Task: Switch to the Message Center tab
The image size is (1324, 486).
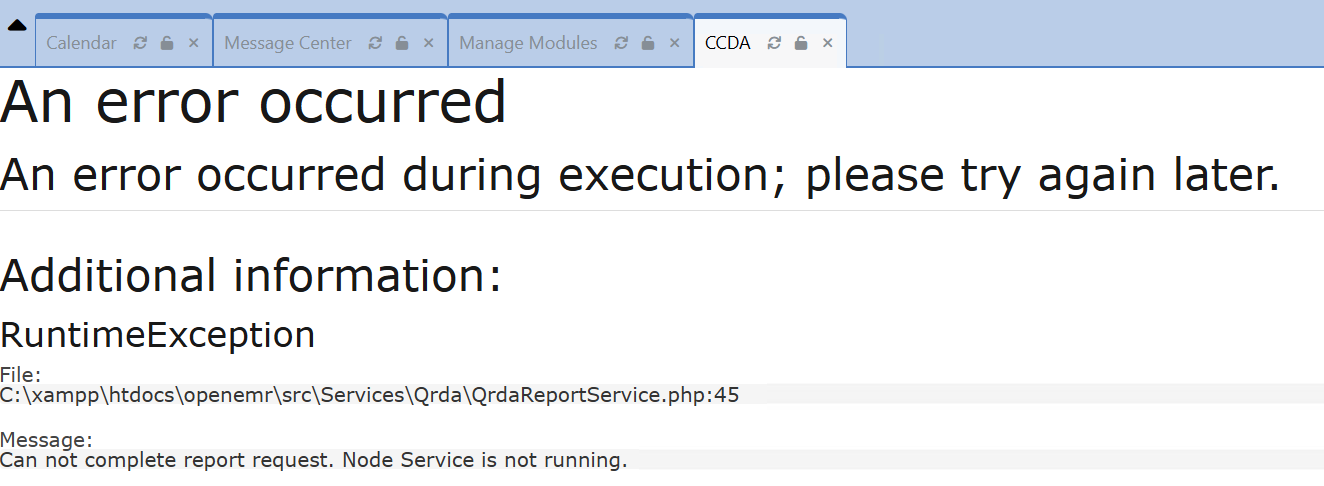Action: (288, 43)
